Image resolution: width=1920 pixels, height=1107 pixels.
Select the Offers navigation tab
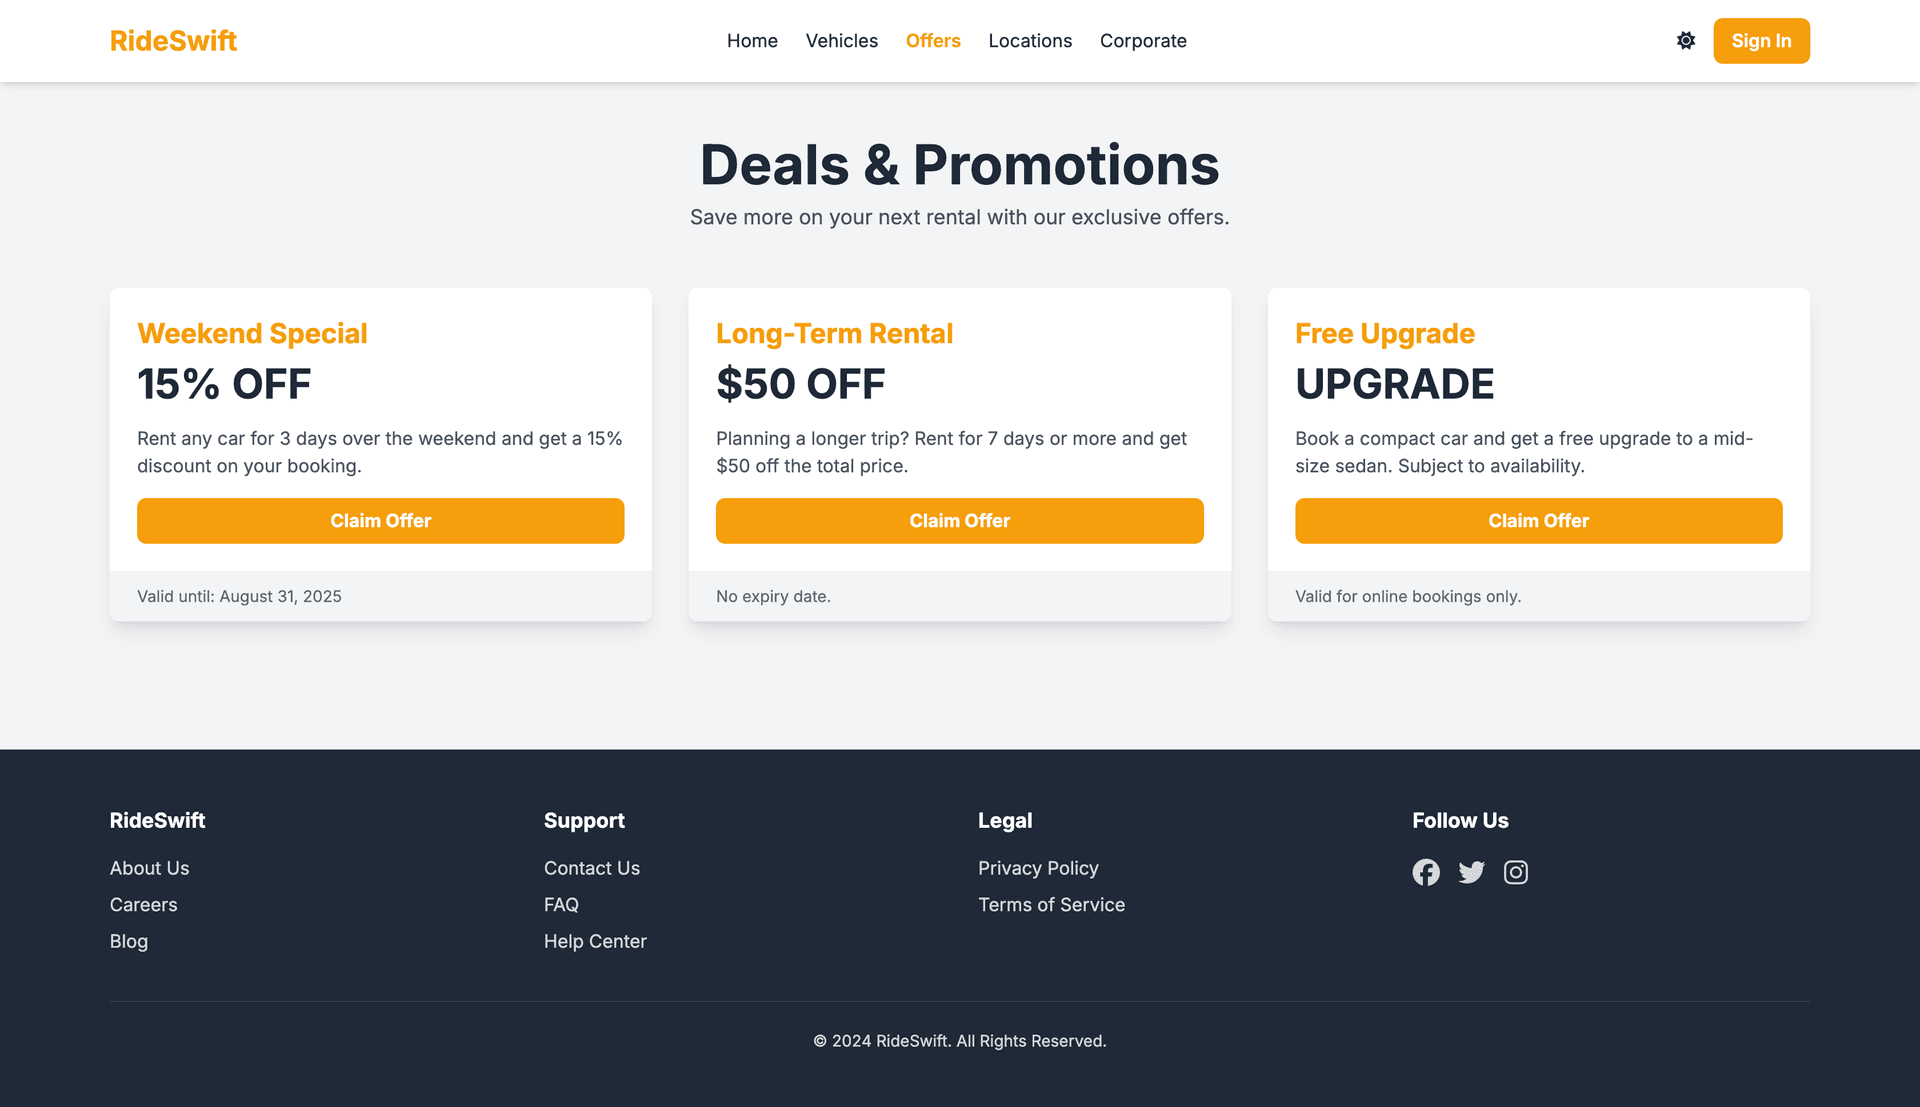click(933, 41)
